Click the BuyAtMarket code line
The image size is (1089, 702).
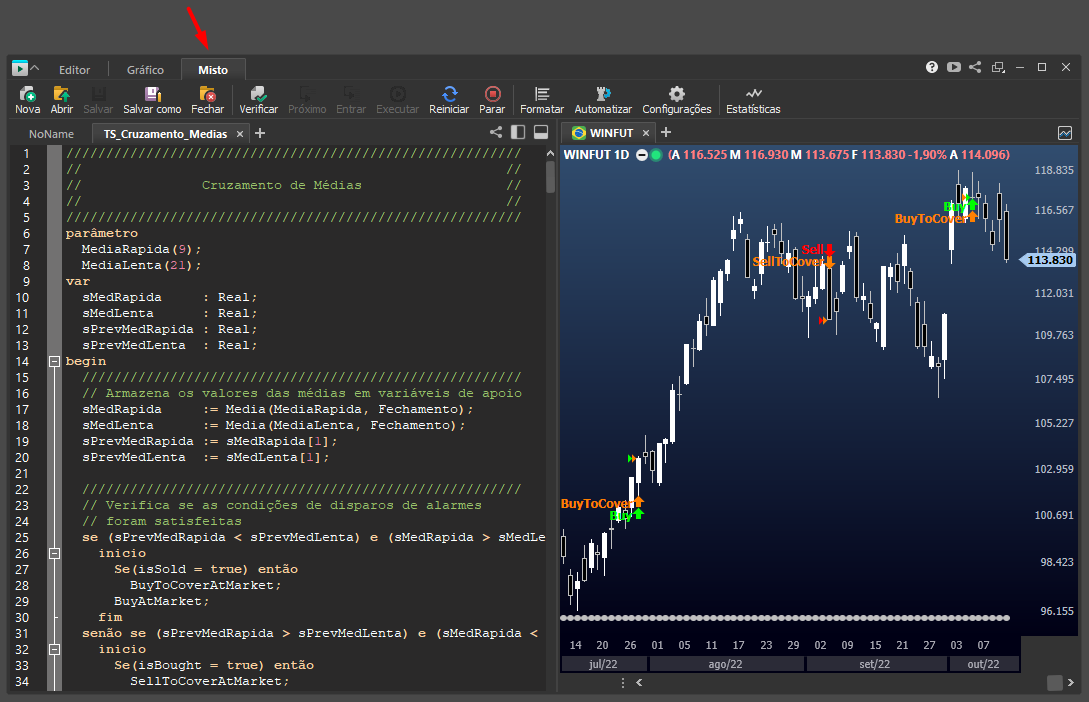[161, 601]
